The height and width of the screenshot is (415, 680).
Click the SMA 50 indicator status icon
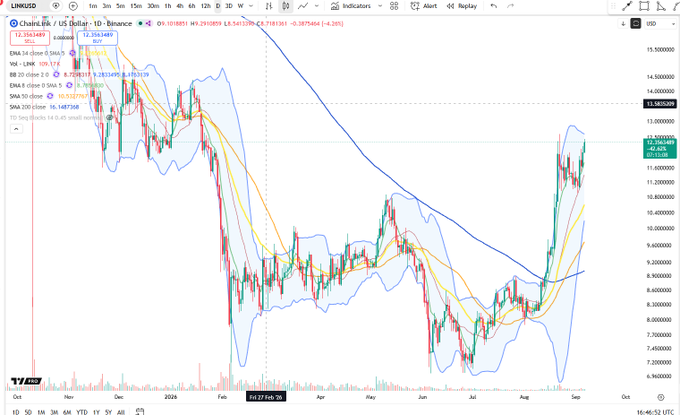click(x=50, y=96)
